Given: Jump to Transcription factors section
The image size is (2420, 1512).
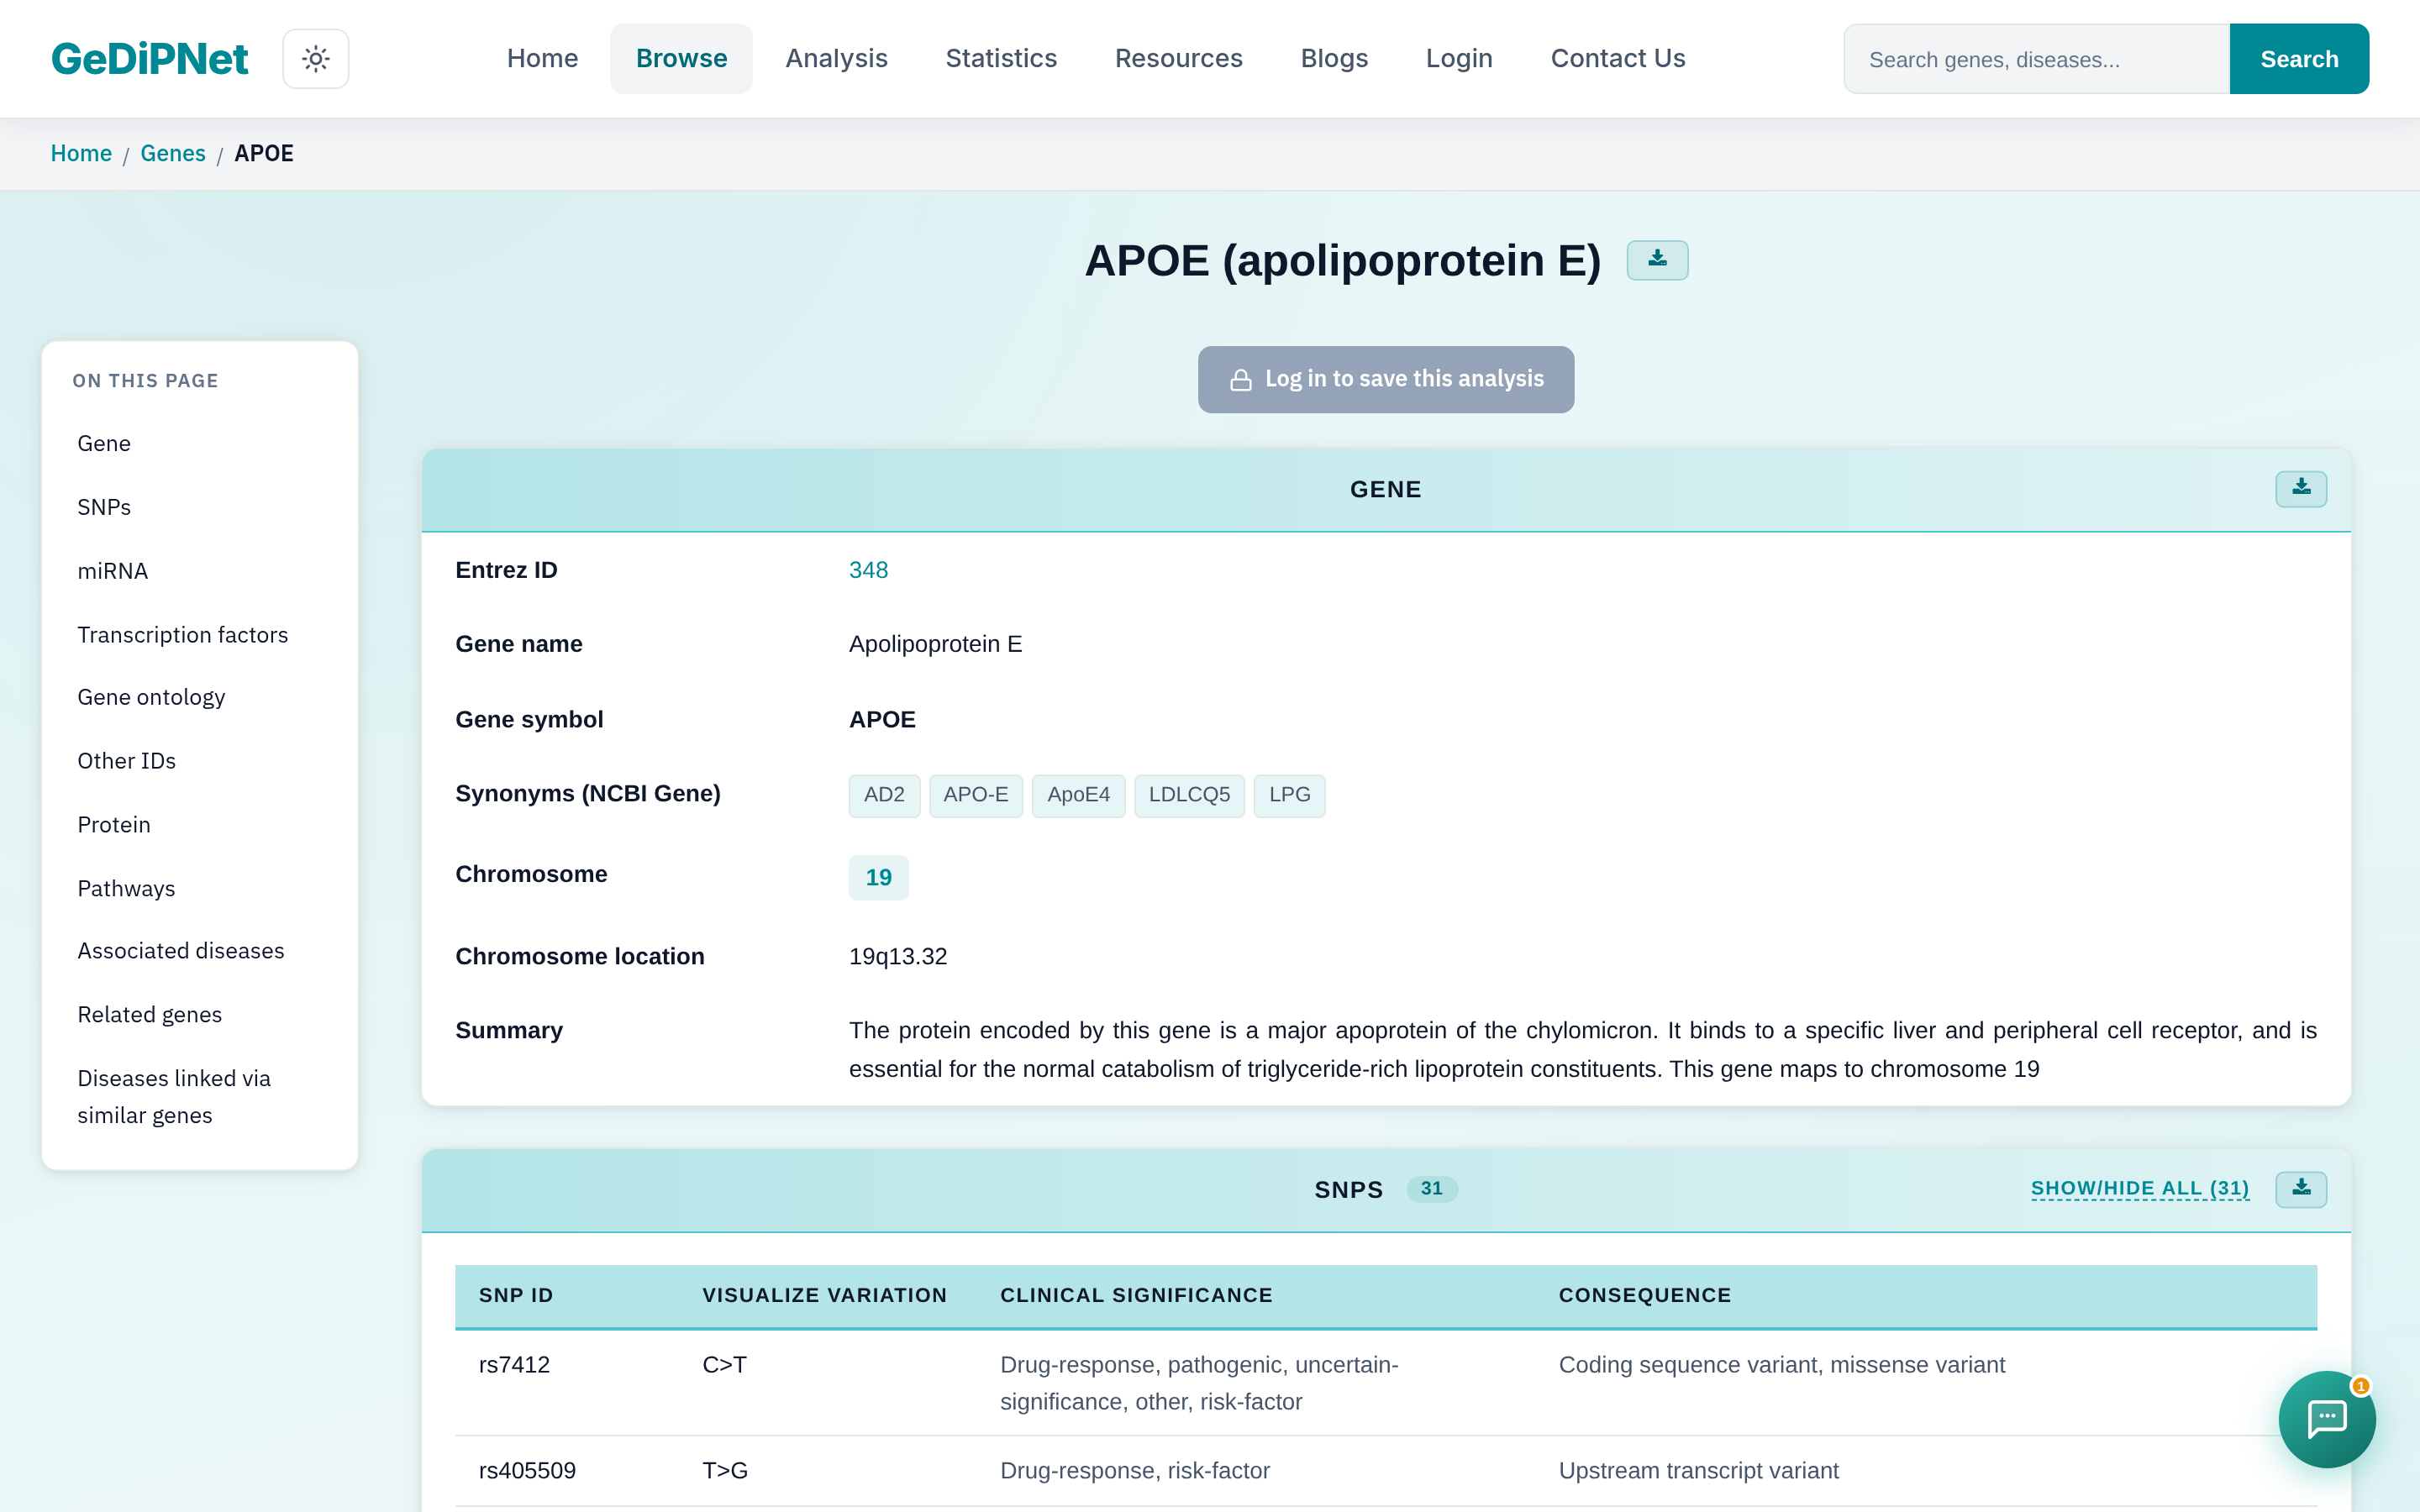Looking at the screenshot, I should [182, 635].
